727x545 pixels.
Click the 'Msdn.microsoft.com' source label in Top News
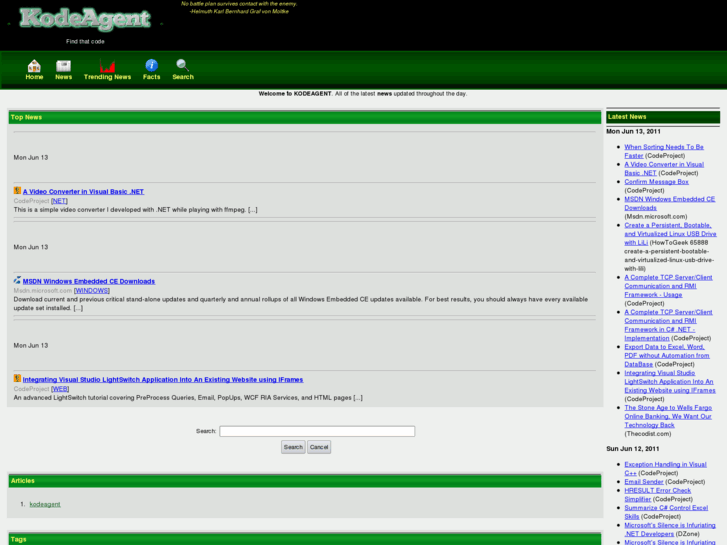(43, 291)
